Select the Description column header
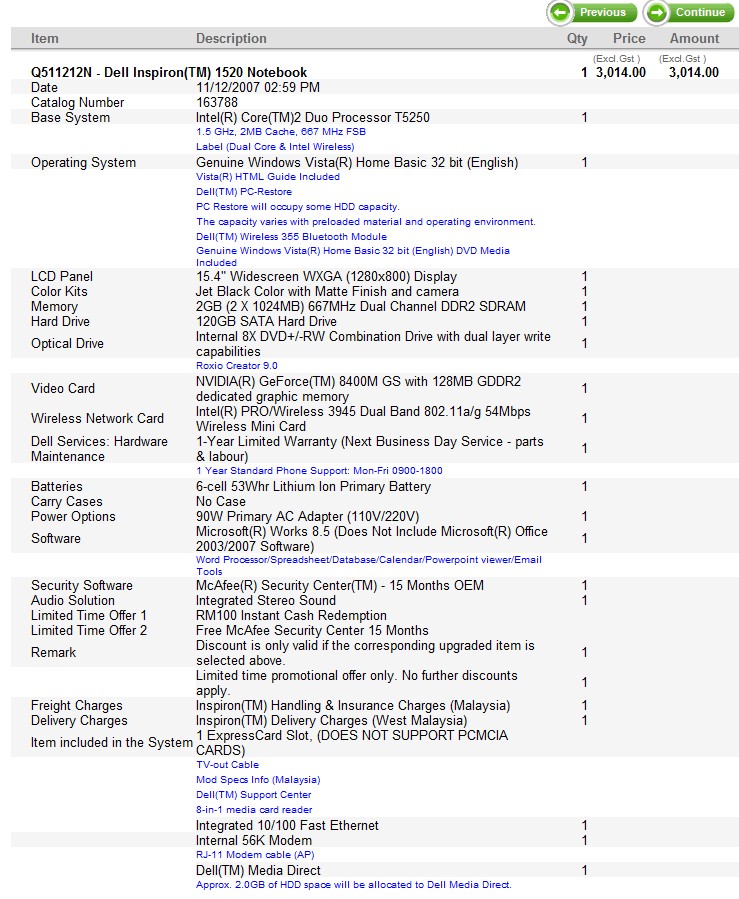739x899 pixels. pyautogui.click(x=231, y=38)
